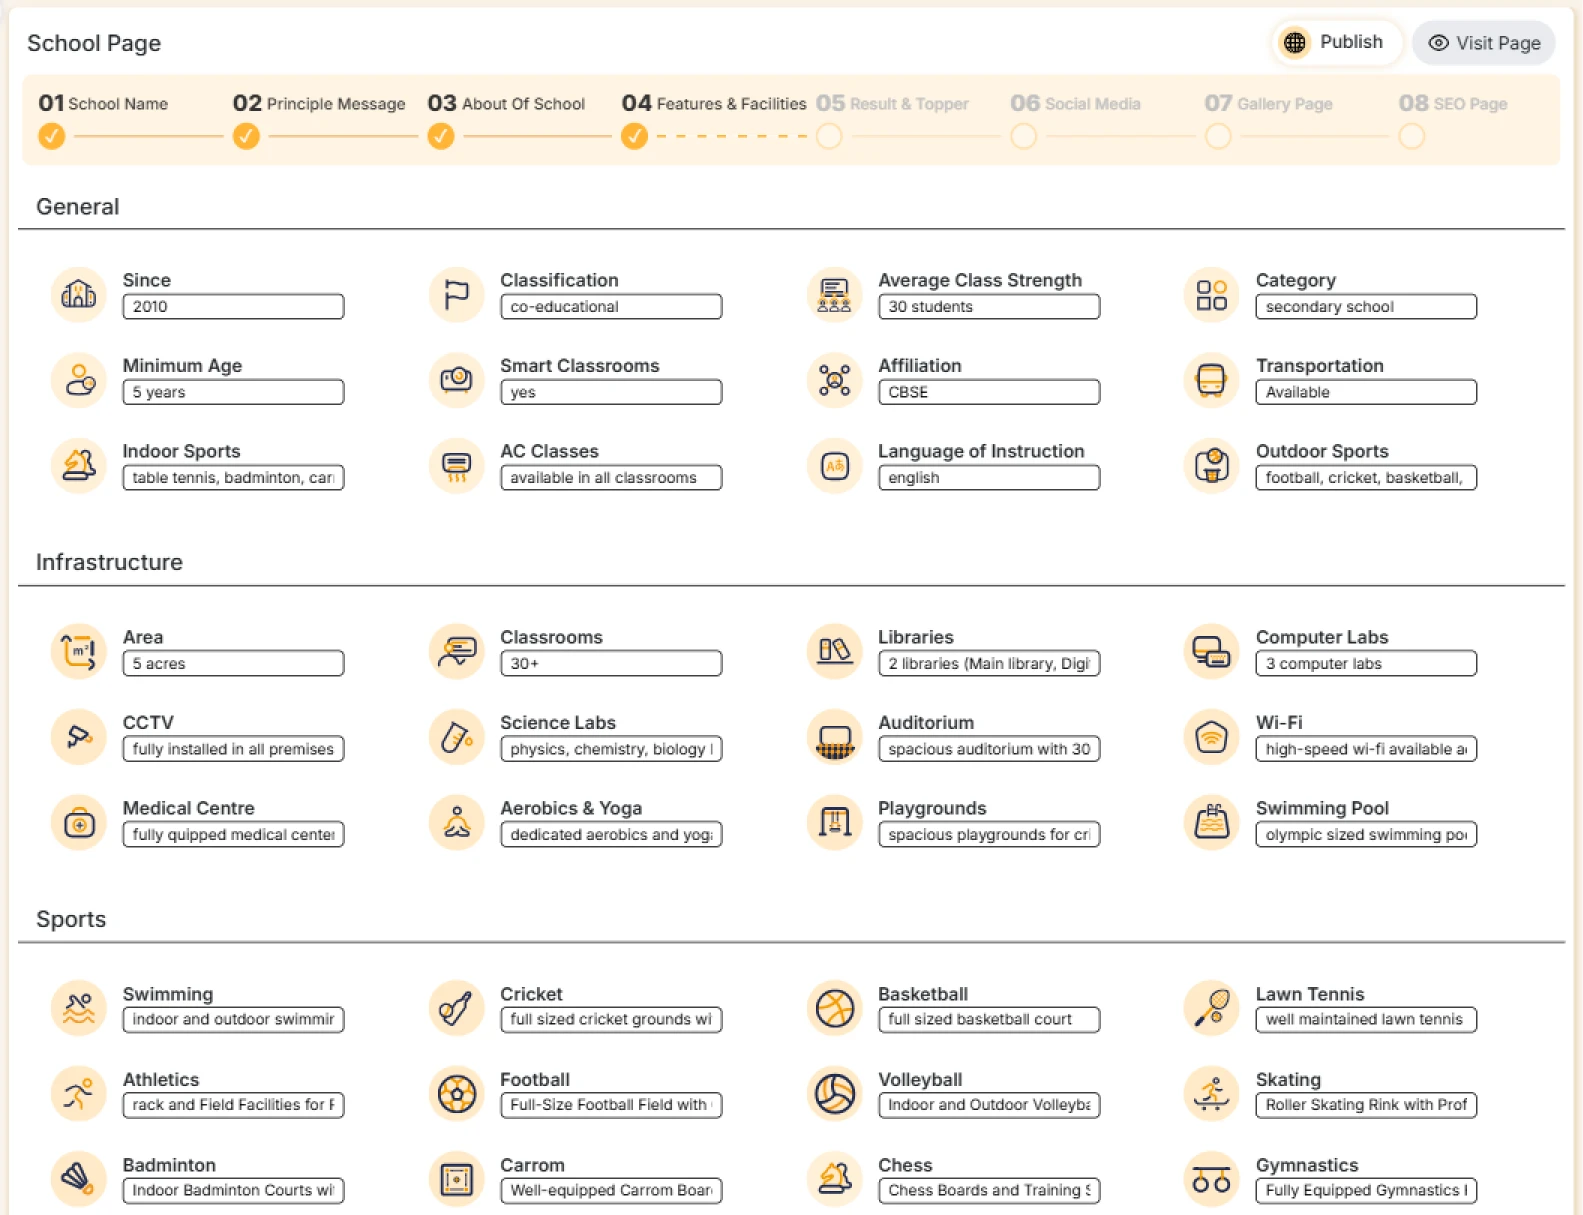
Task: Click the Transportation bus icon
Action: coord(1211,380)
